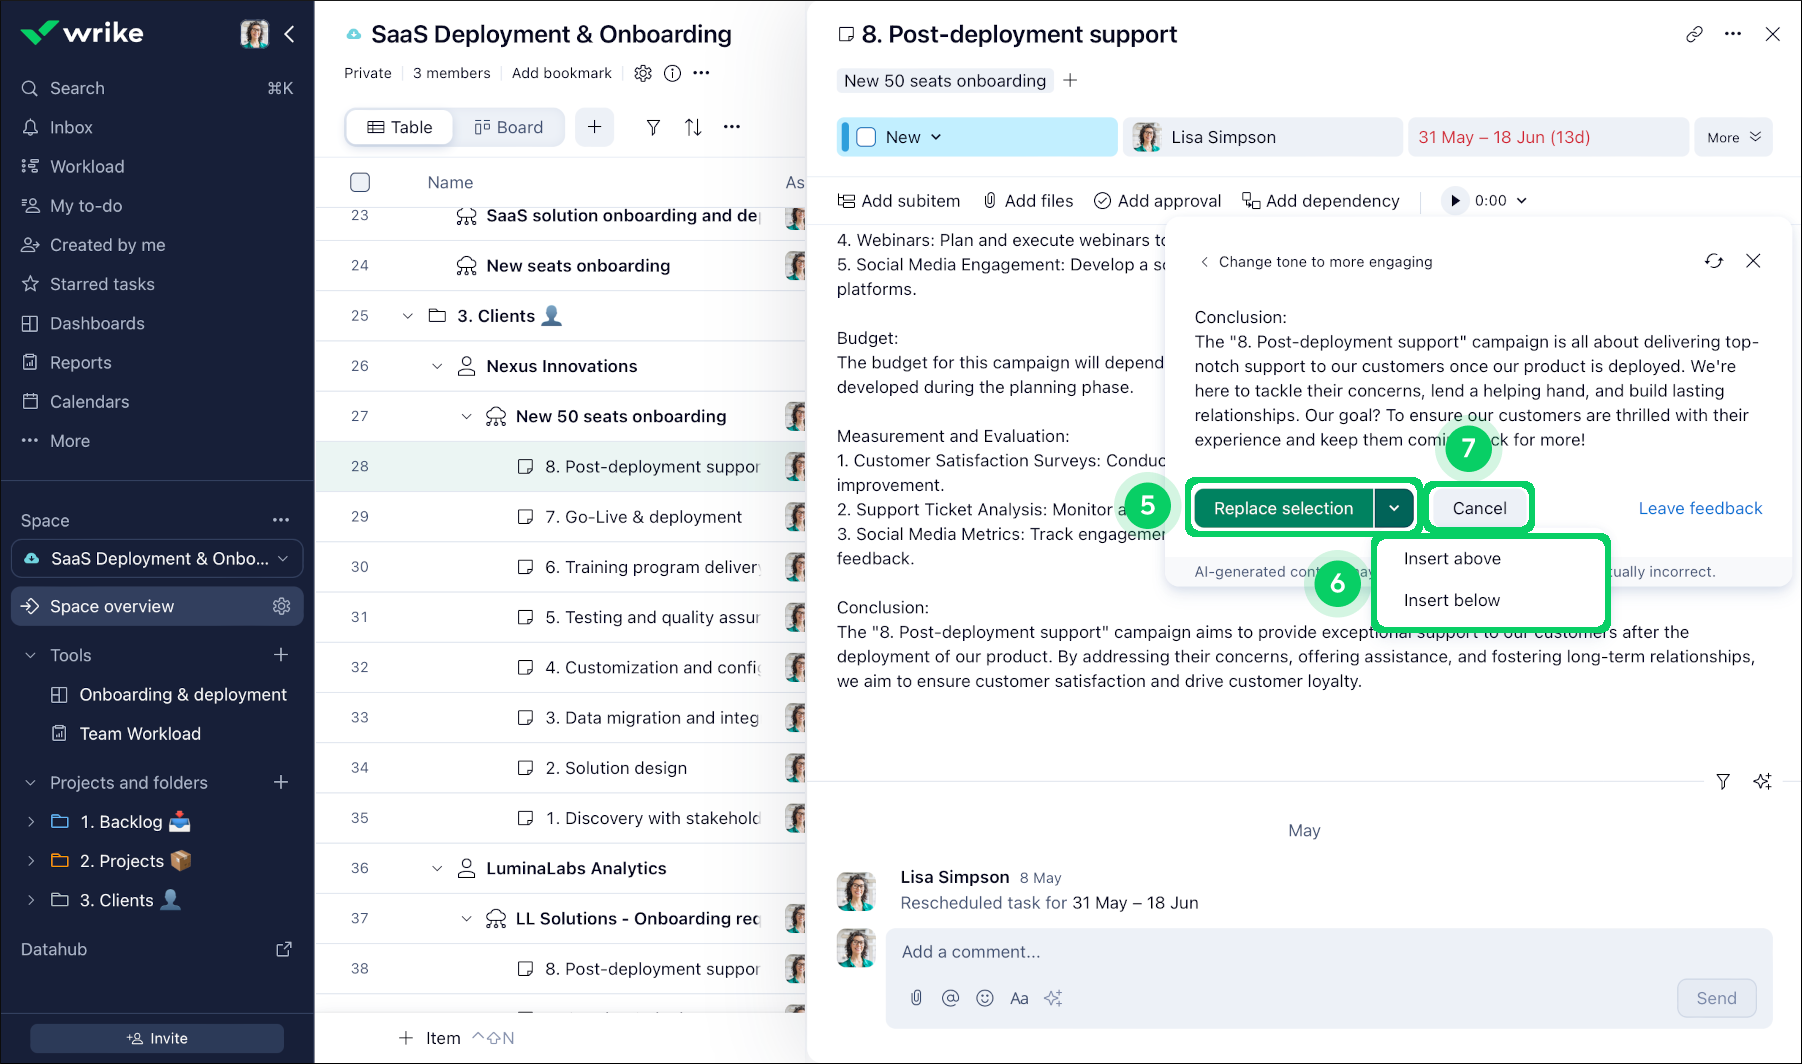Click the Cancel button
Viewport: 1802px width, 1064px height.
point(1479,508)
